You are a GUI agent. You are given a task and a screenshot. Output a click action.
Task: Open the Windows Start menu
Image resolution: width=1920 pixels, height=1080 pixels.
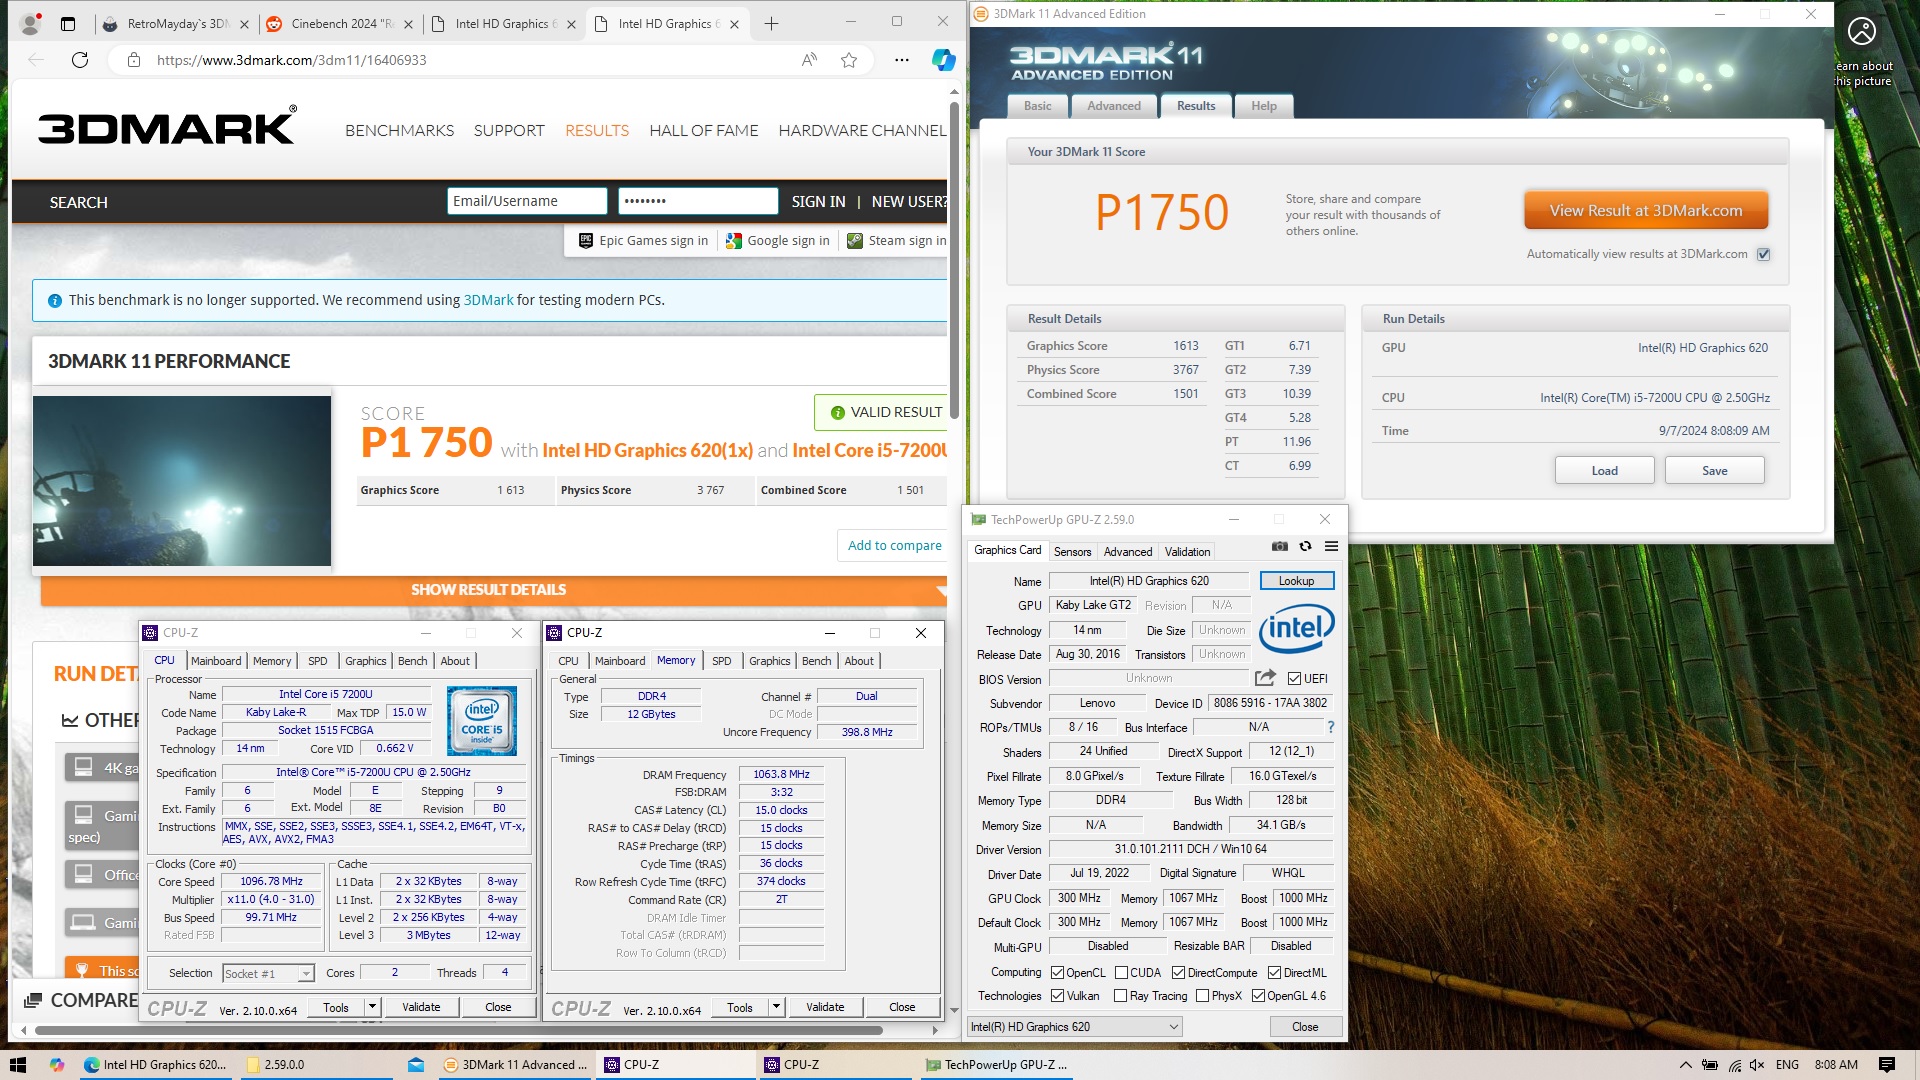tap(18, 1065)
